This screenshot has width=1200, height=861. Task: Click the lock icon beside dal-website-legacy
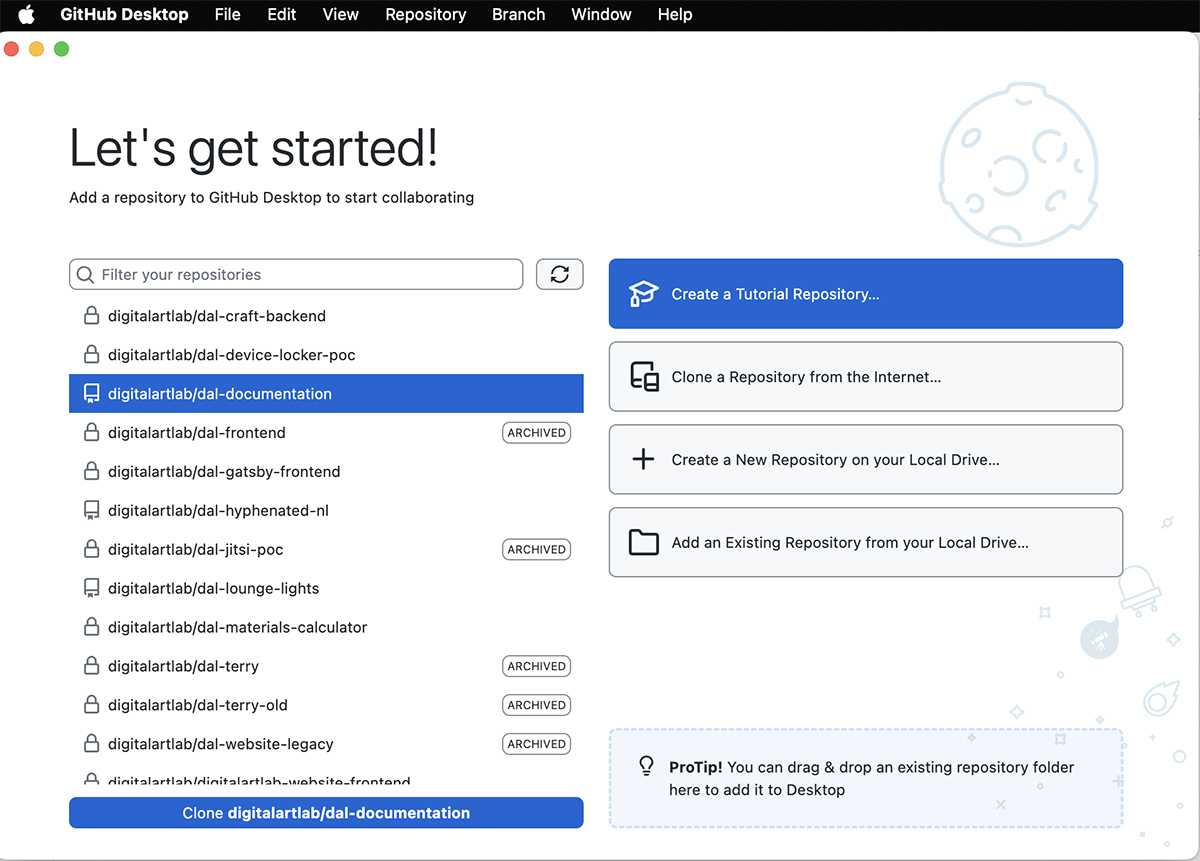[91, 745]
